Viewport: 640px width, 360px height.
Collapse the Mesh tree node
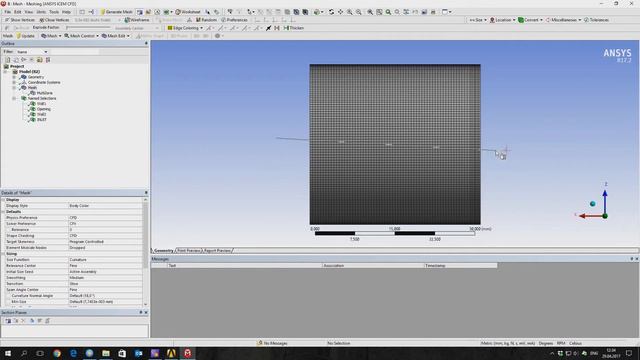tap(14, 87)
